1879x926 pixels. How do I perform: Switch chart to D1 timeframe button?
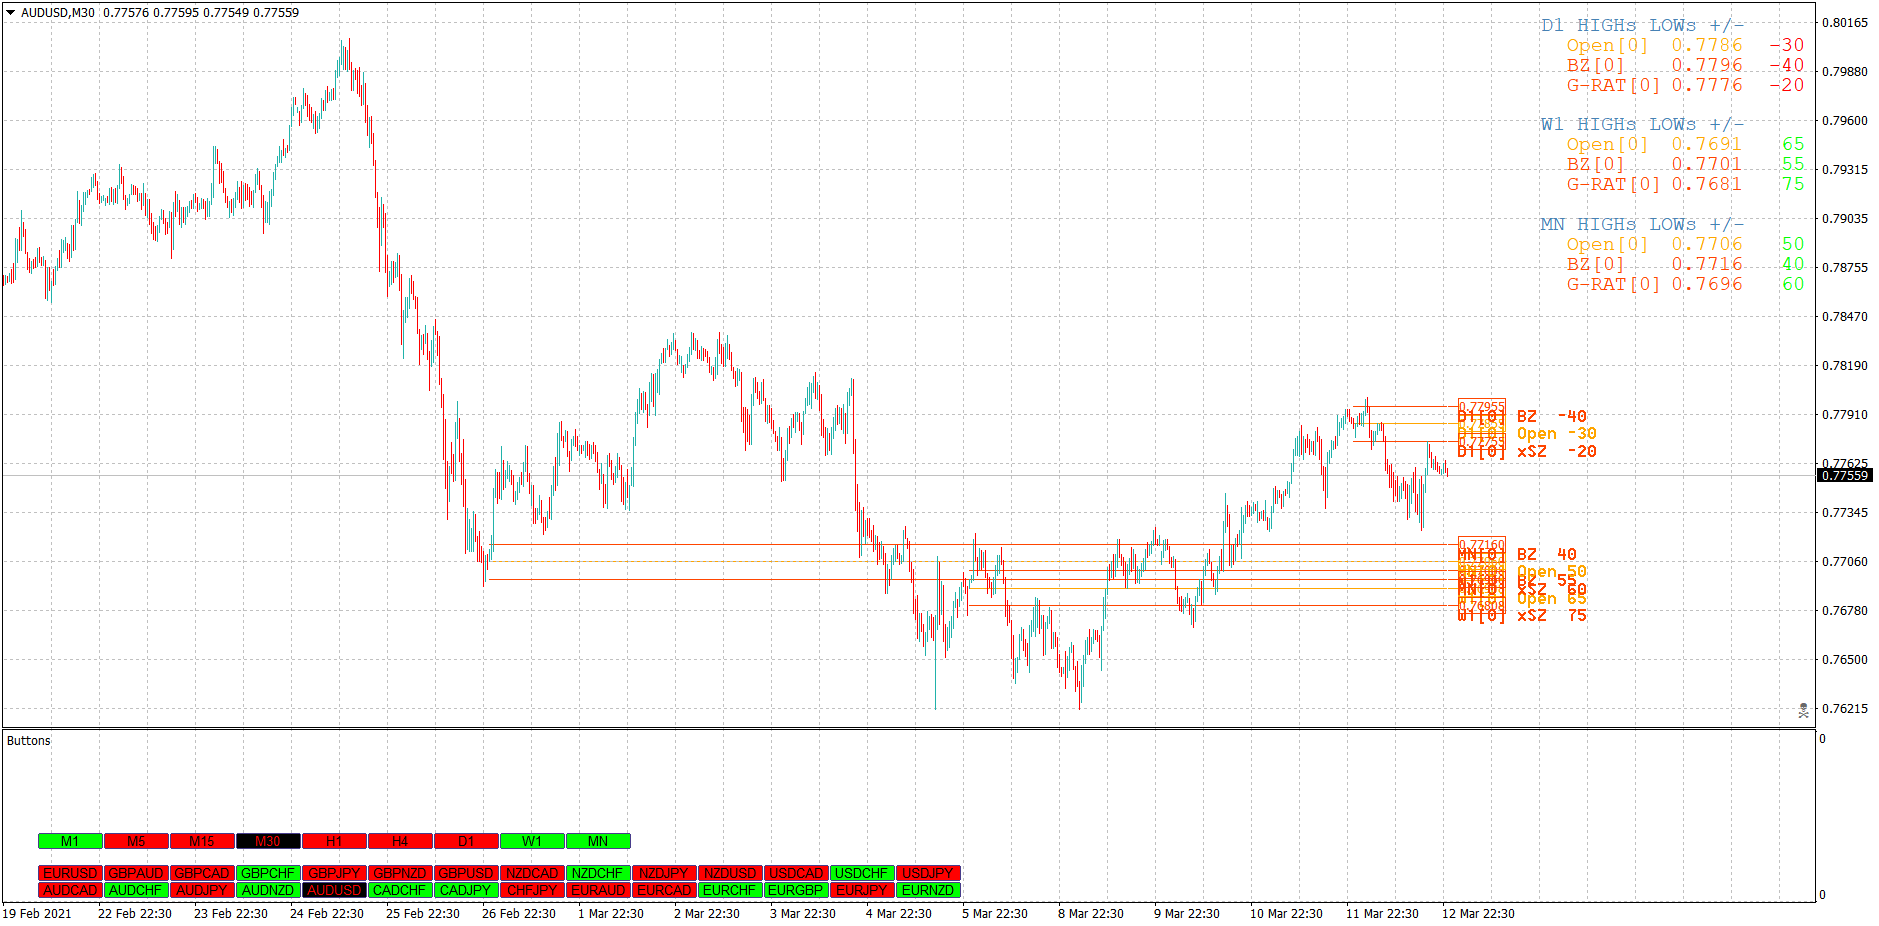(x=466, y=841)
